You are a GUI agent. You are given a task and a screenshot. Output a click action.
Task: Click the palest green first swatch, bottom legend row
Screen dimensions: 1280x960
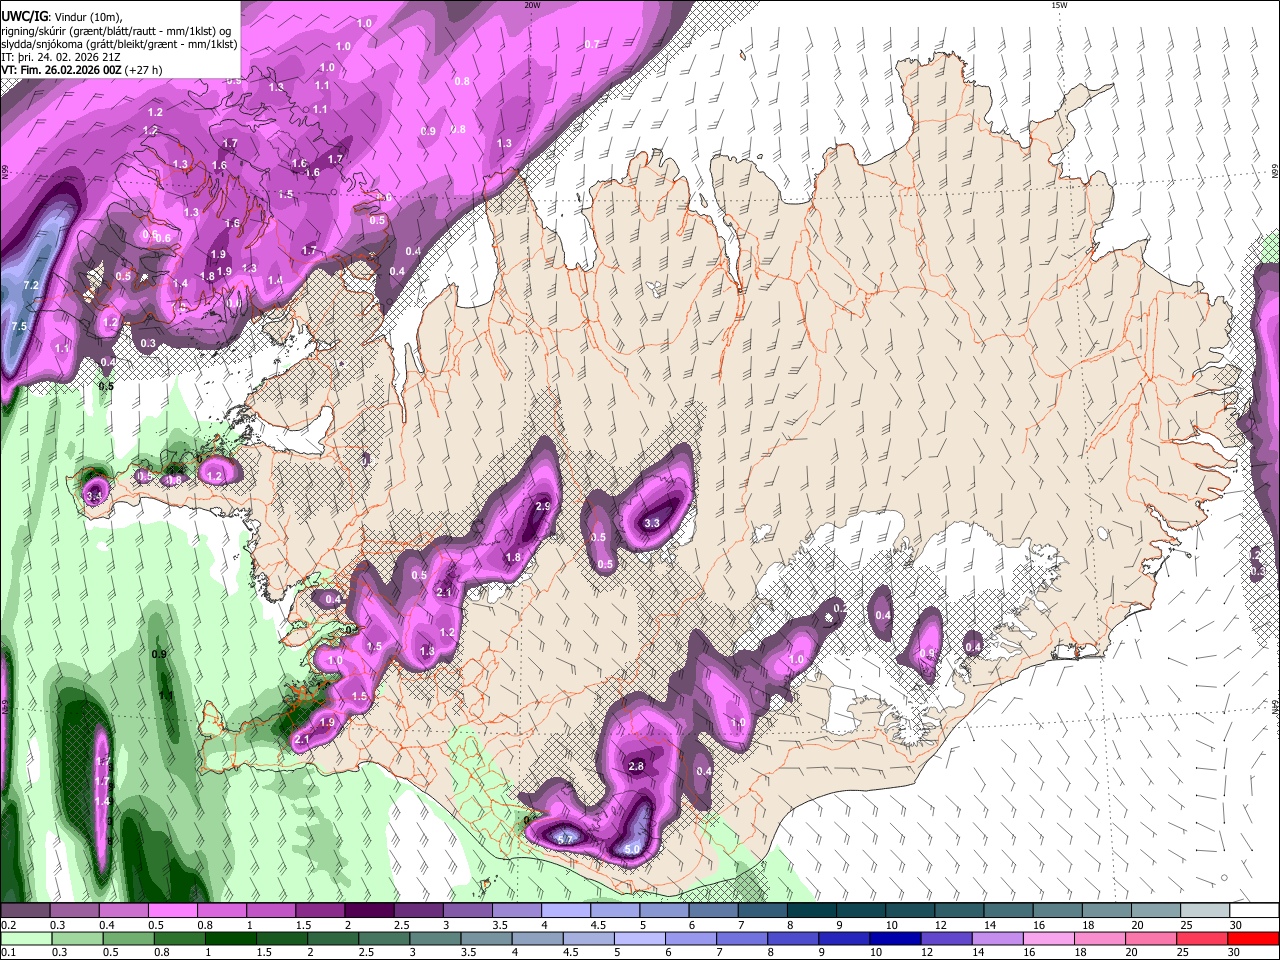pos(27,939)
